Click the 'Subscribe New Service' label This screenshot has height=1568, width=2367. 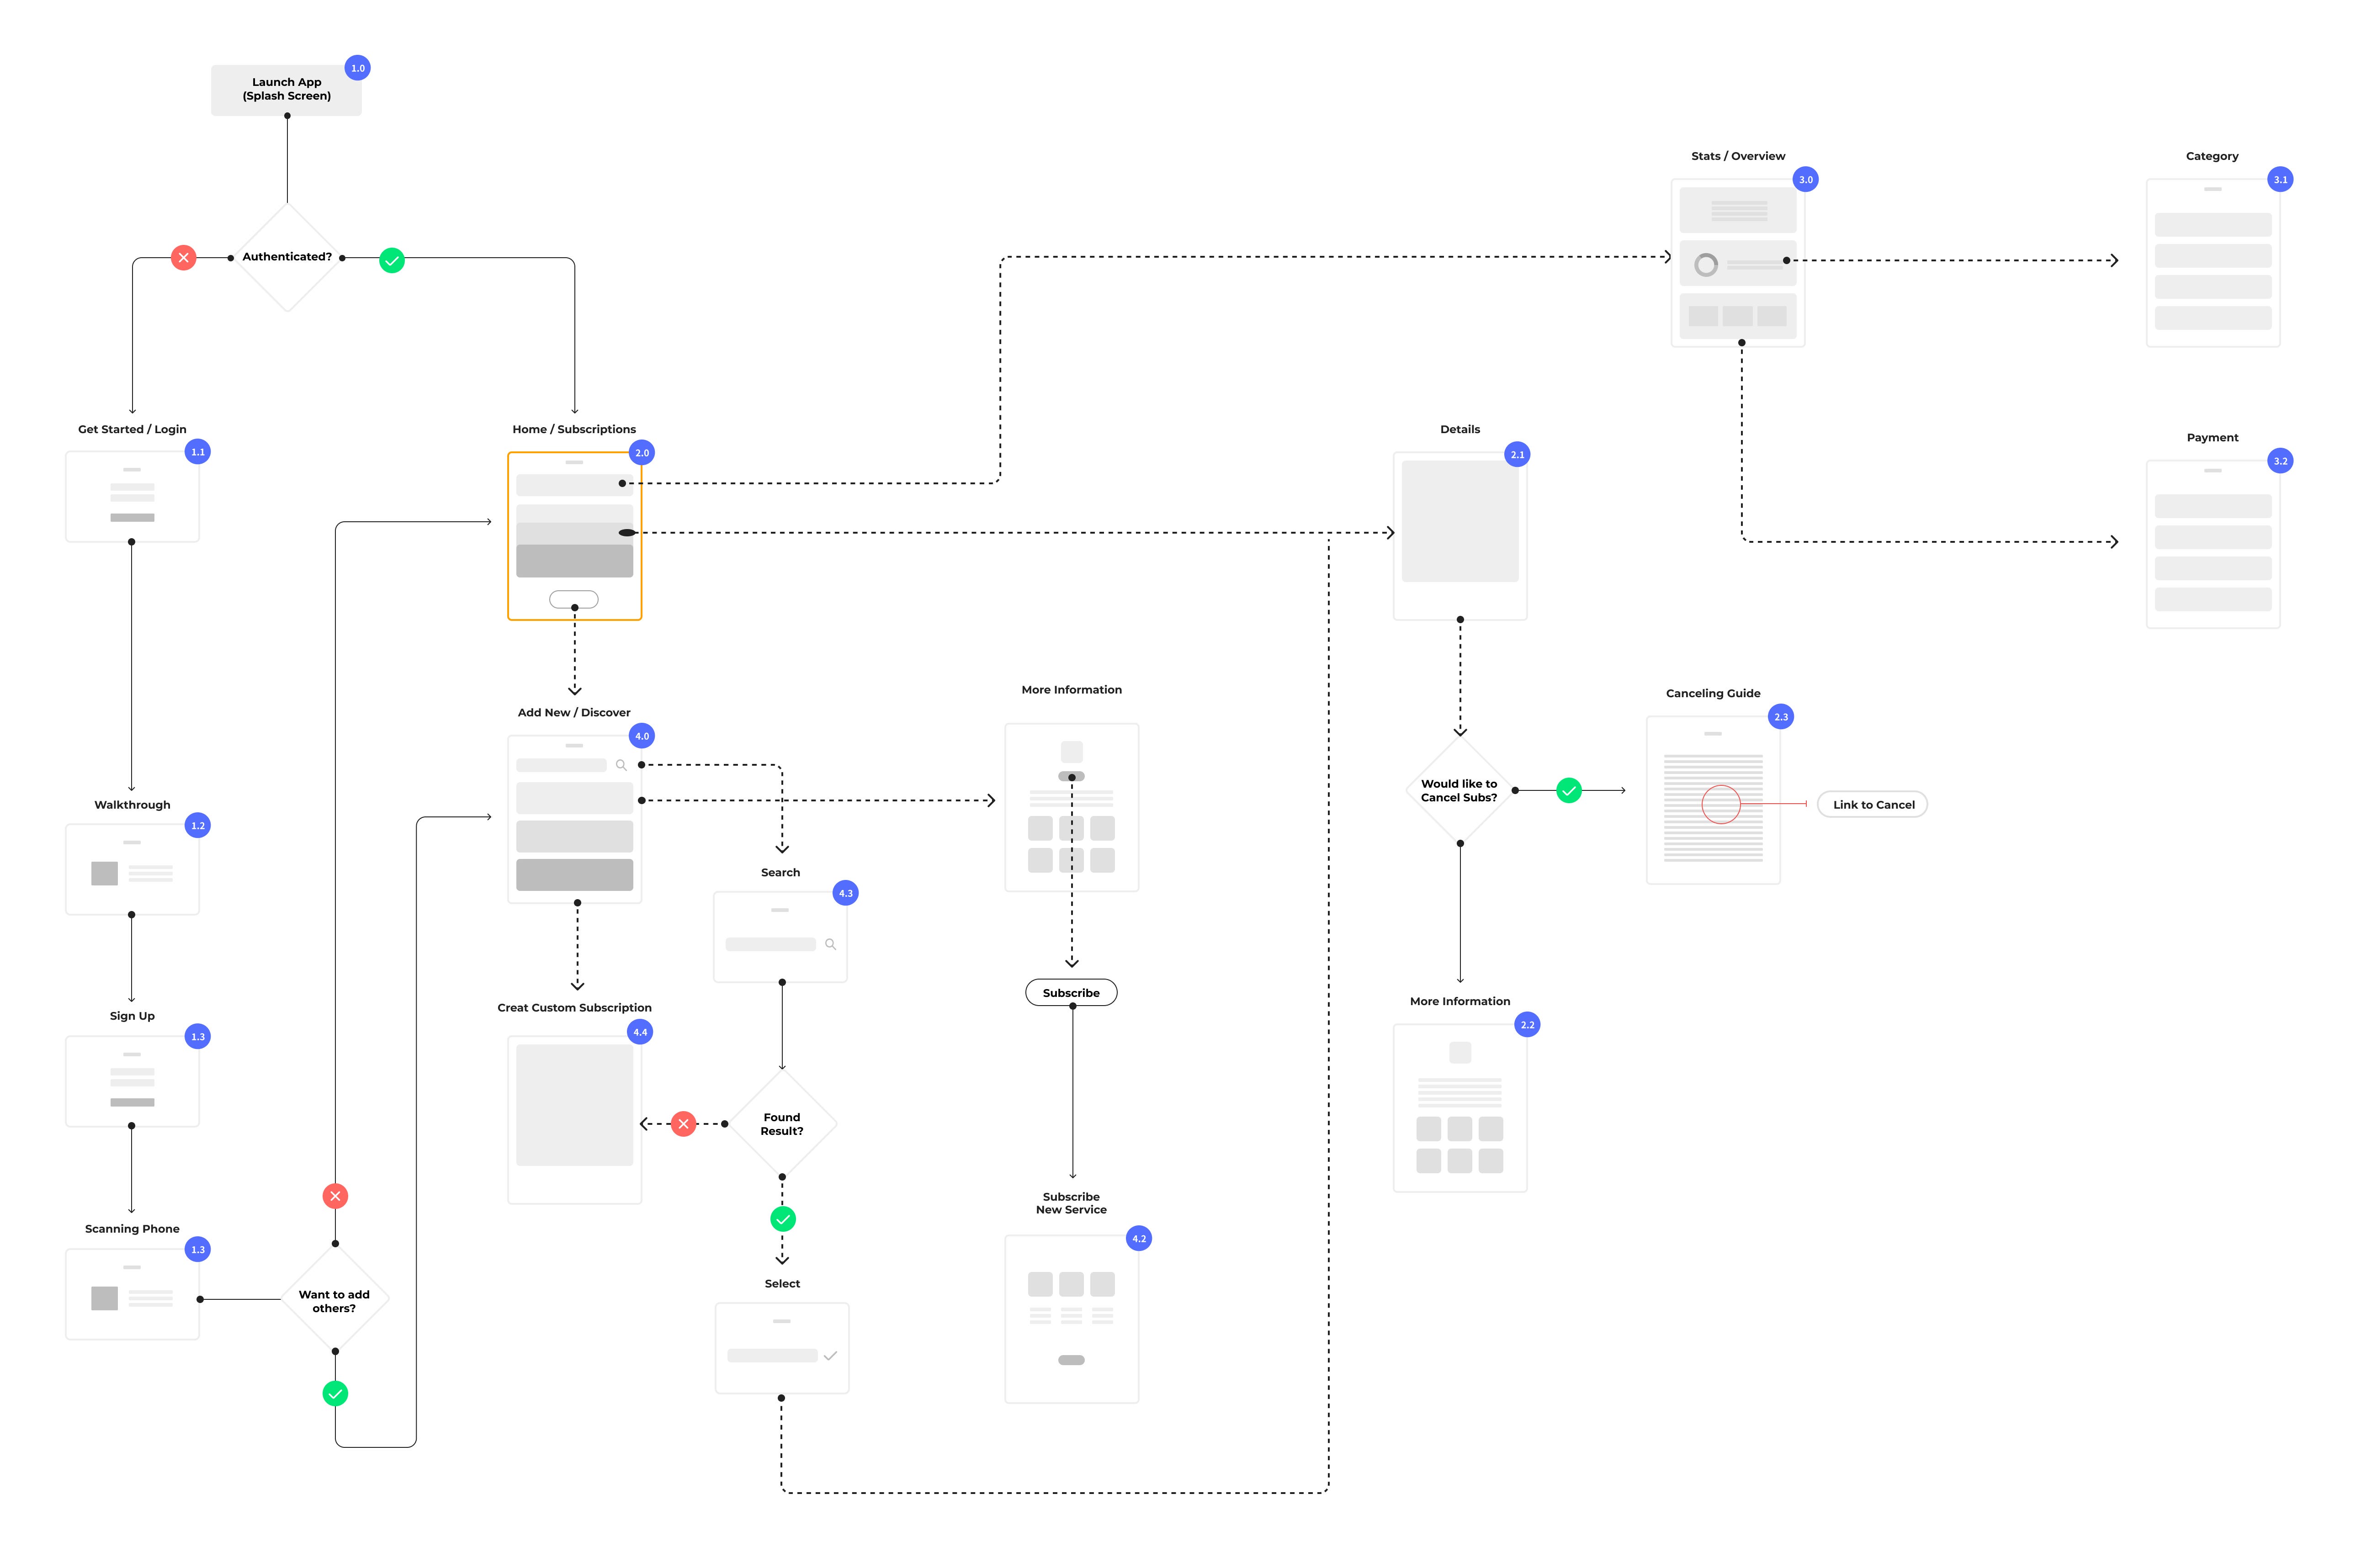[x=1071, y=1203]
